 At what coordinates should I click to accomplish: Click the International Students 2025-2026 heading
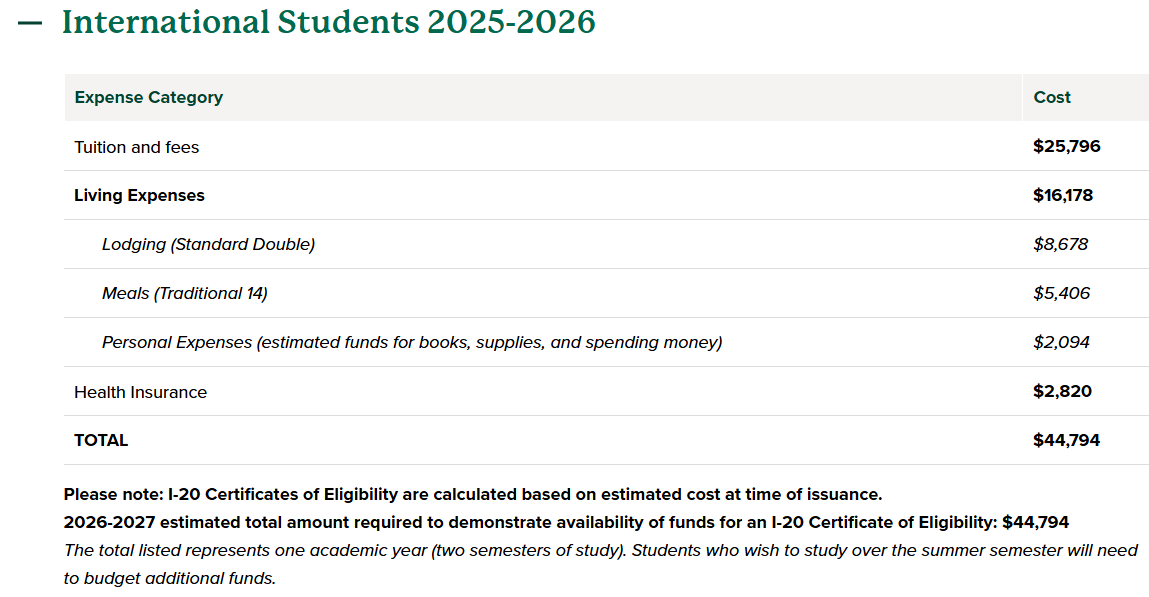click(328, 22)
